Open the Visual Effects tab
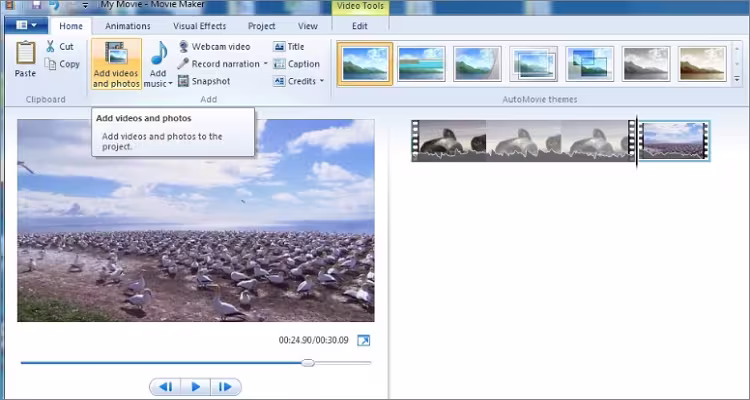Viewport: 750px width, 400px height. tap(199, 26)
